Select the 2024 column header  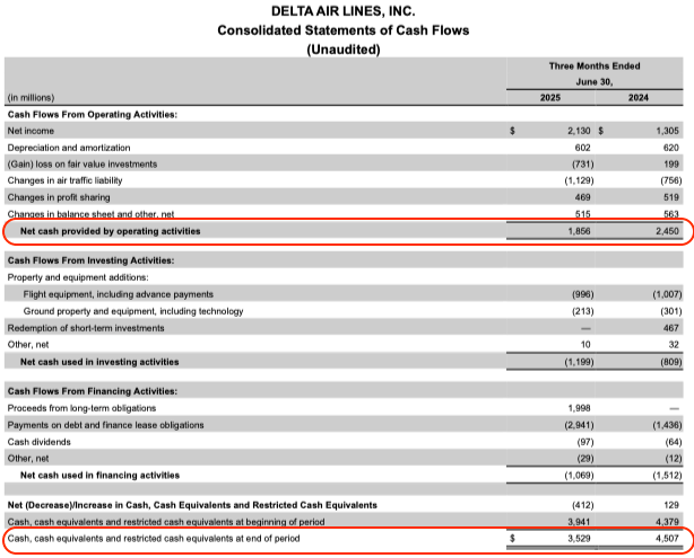coord(637,98)
